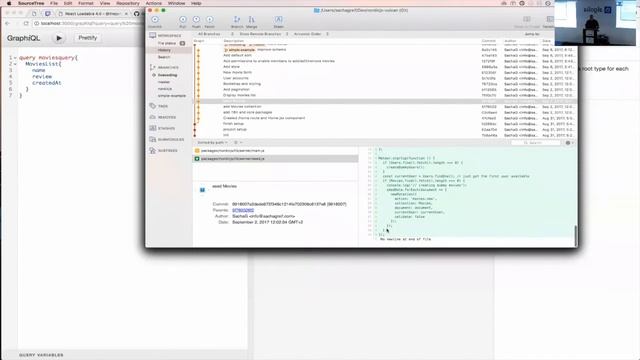Image resolution: width=640 pixels, height=360 pixels.
Task: Open the Edit menu in menu bar
Action: point(68,3)
